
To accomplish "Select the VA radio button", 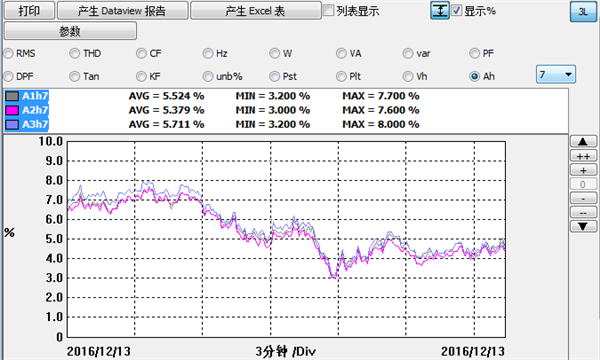I will click(341, 54).
